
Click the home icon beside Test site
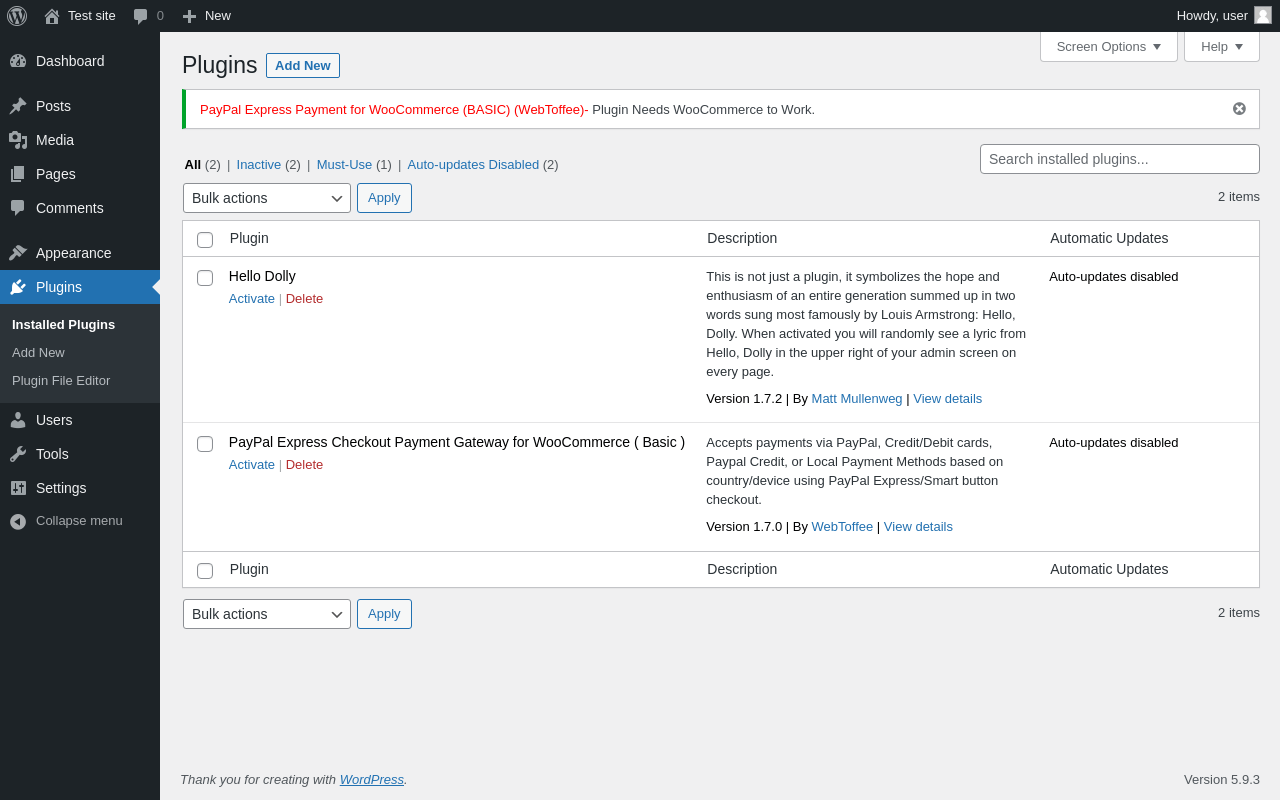click(x=52, y=16)
